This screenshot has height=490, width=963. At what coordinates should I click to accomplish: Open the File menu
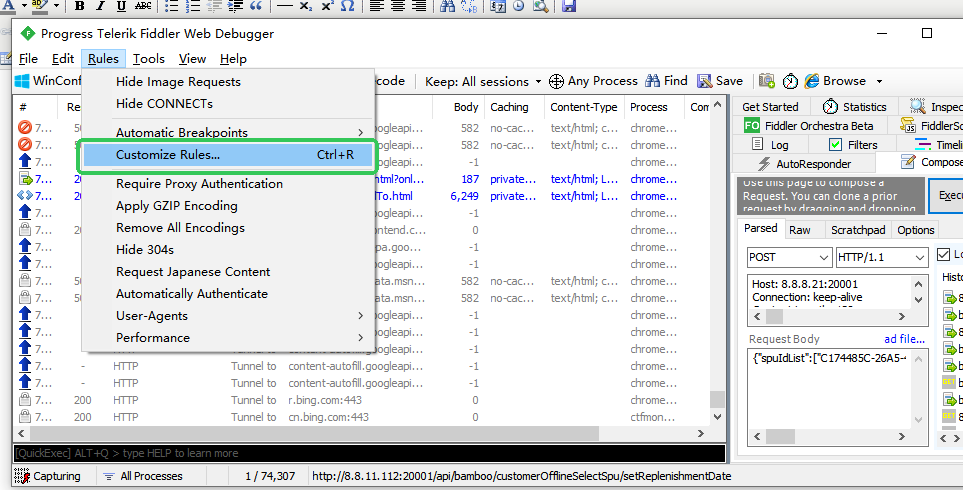pyautogui.click(x=28, y=59)
